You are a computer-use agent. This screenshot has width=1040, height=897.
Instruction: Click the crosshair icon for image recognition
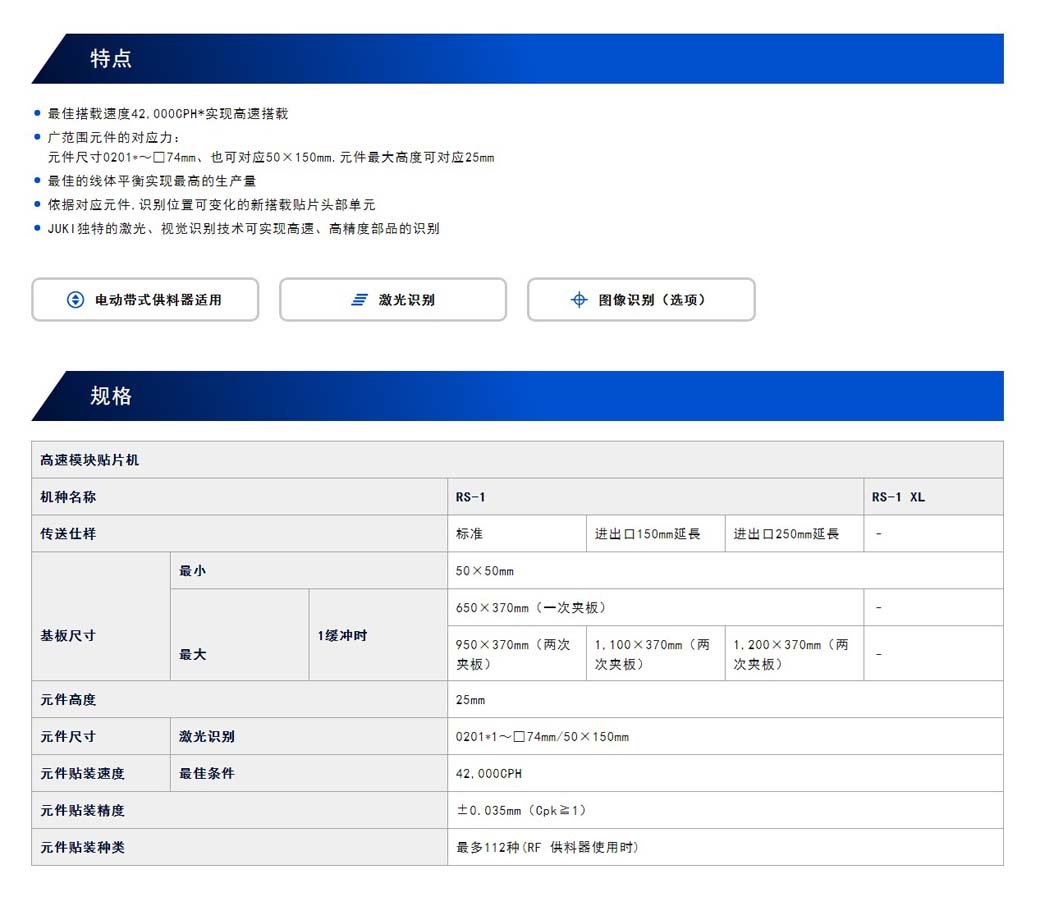pos(578,300)
